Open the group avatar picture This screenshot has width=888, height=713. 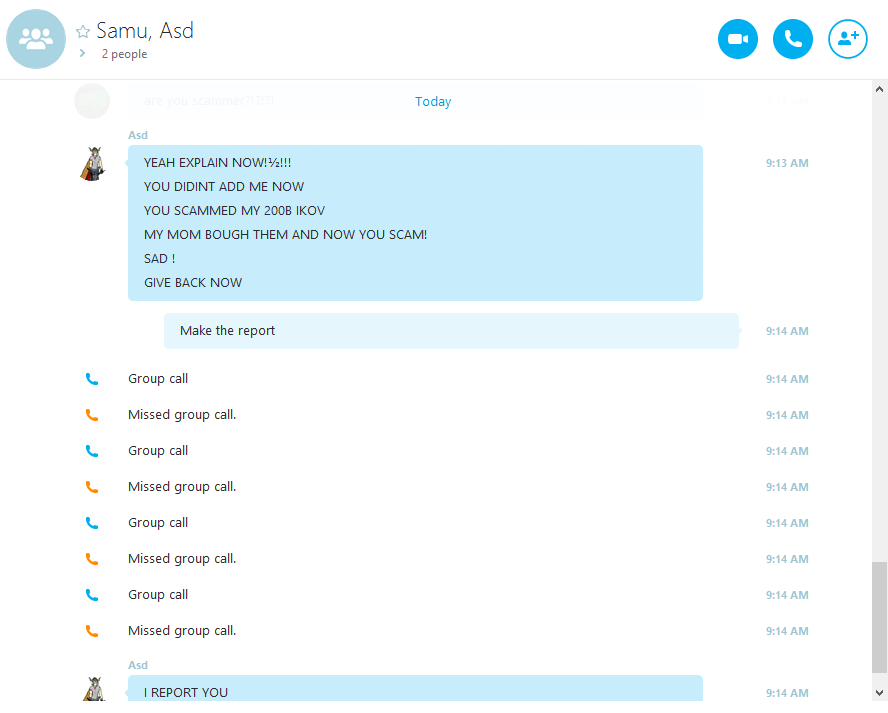[x=36, y=39]
